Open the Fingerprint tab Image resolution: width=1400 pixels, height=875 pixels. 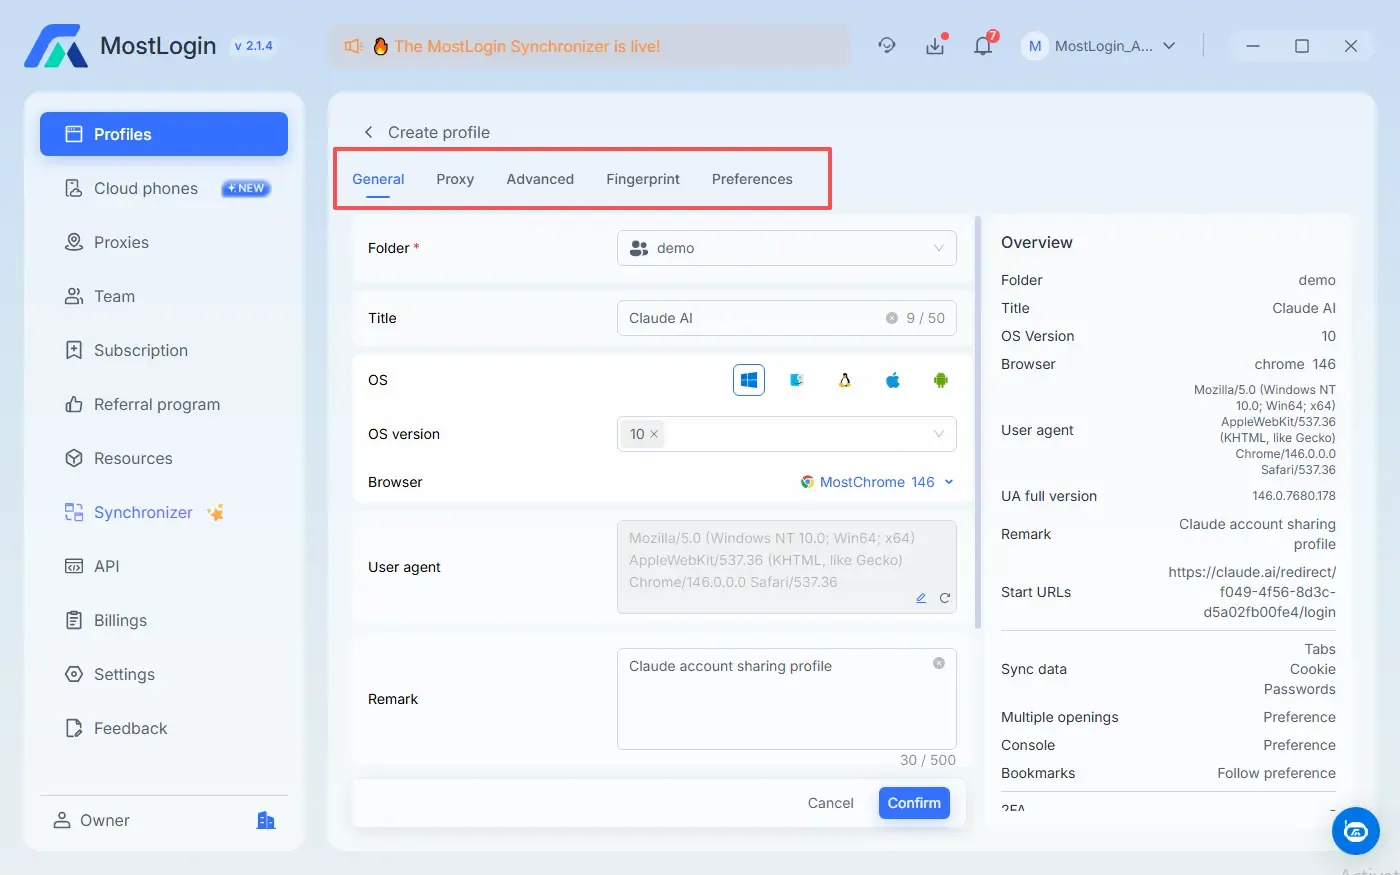coord(643,179)
